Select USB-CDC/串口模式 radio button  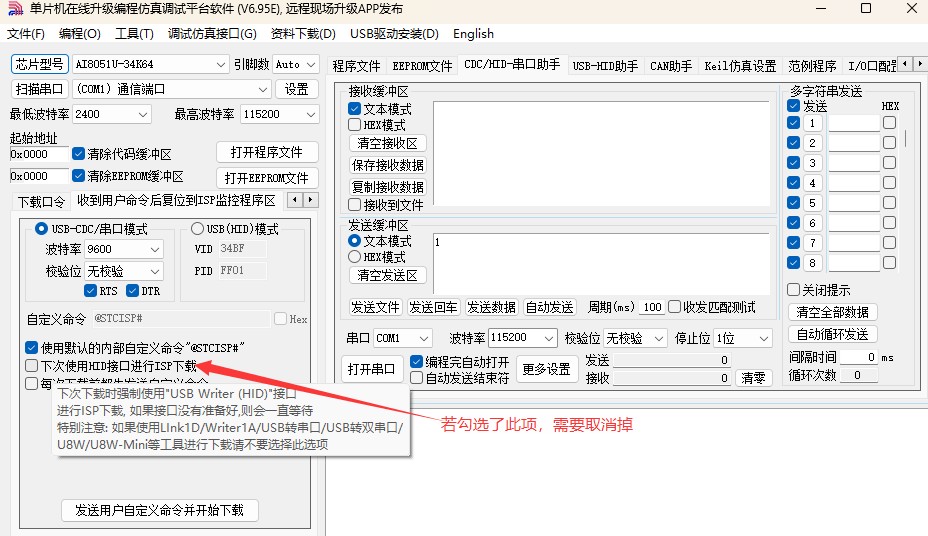tap(41, 228)
